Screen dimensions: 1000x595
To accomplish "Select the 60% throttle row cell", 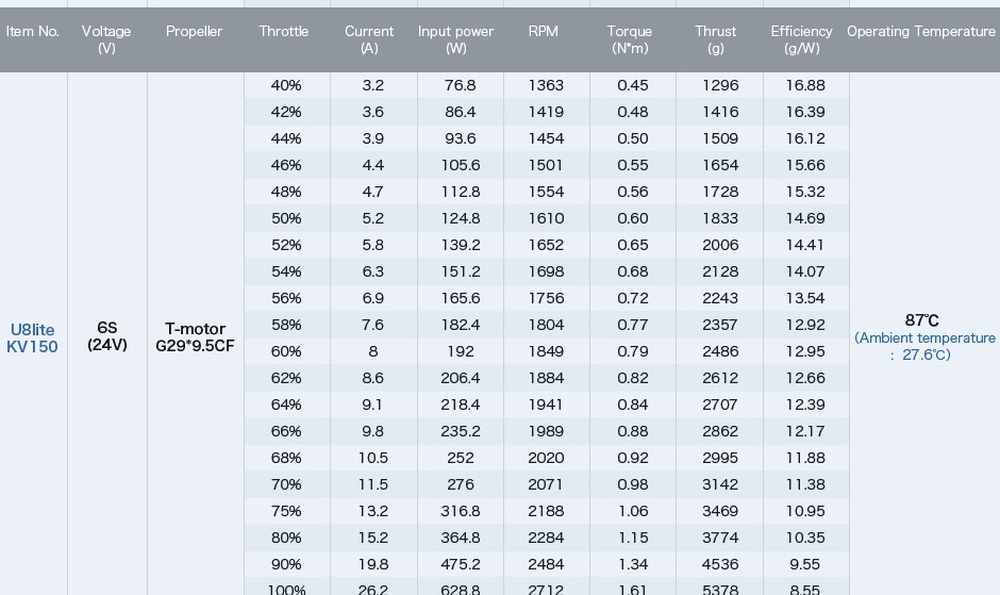I will click(x=286, y=351).
